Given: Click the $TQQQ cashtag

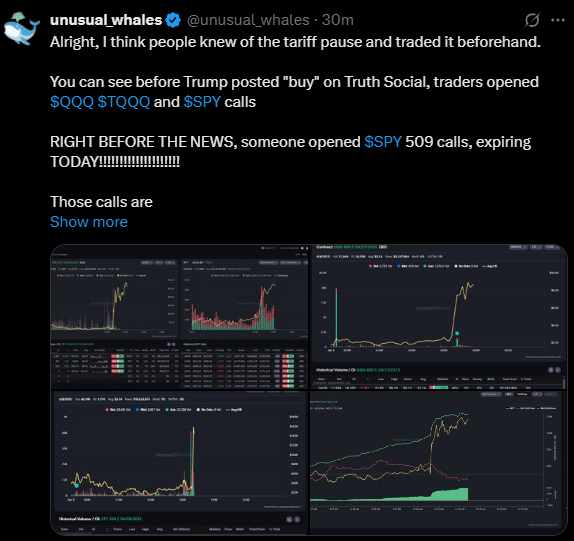Looking at the screenshot, I should (x=124, y=102).
